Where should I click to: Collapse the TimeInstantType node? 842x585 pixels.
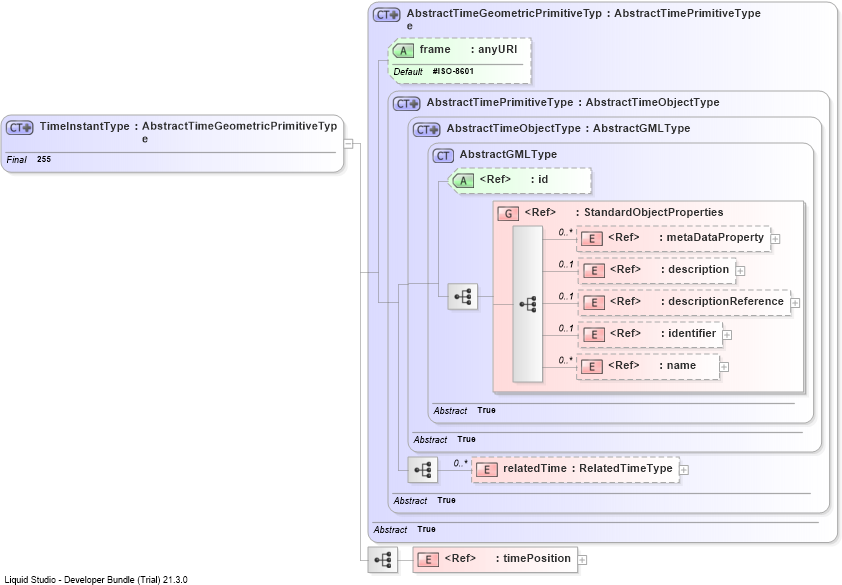point(348,143)
